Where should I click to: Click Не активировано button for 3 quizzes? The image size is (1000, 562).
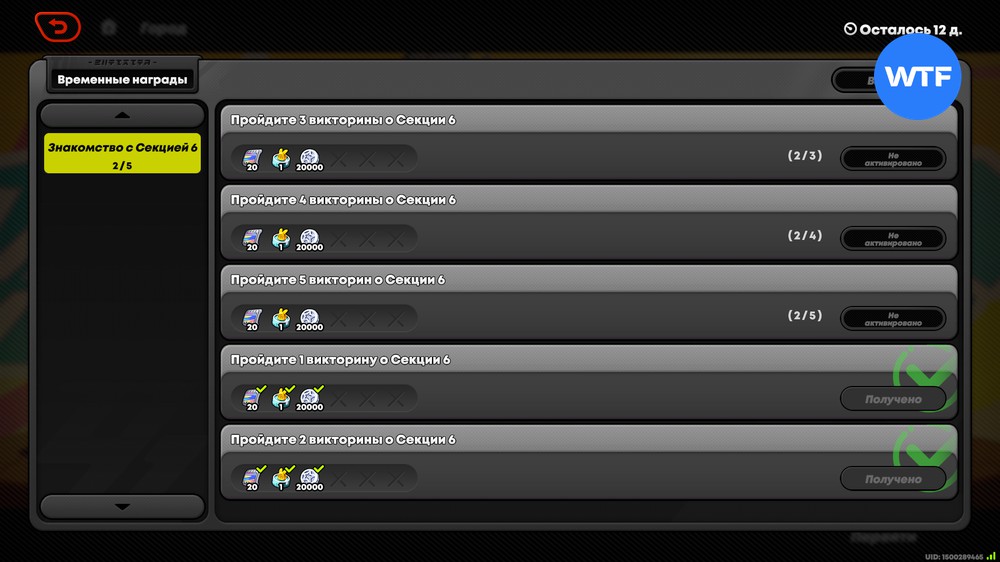[893, 159]
